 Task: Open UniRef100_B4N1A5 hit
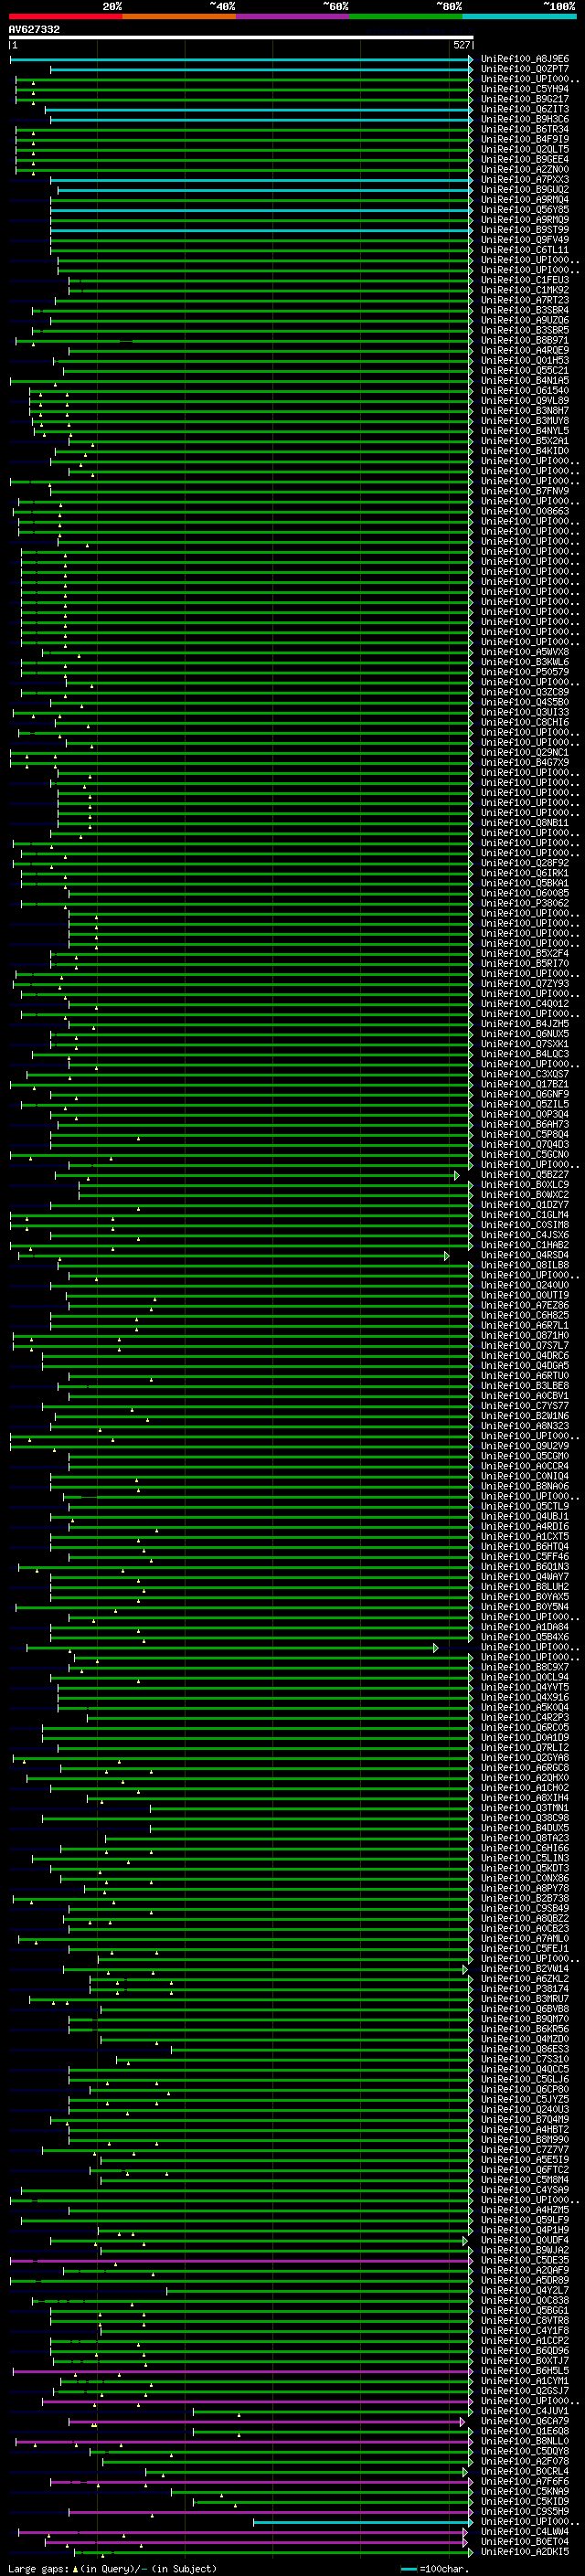point(525,380)
